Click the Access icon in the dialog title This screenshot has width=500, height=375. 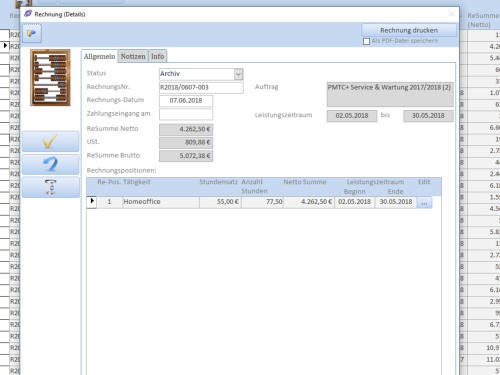coord(28,14)
